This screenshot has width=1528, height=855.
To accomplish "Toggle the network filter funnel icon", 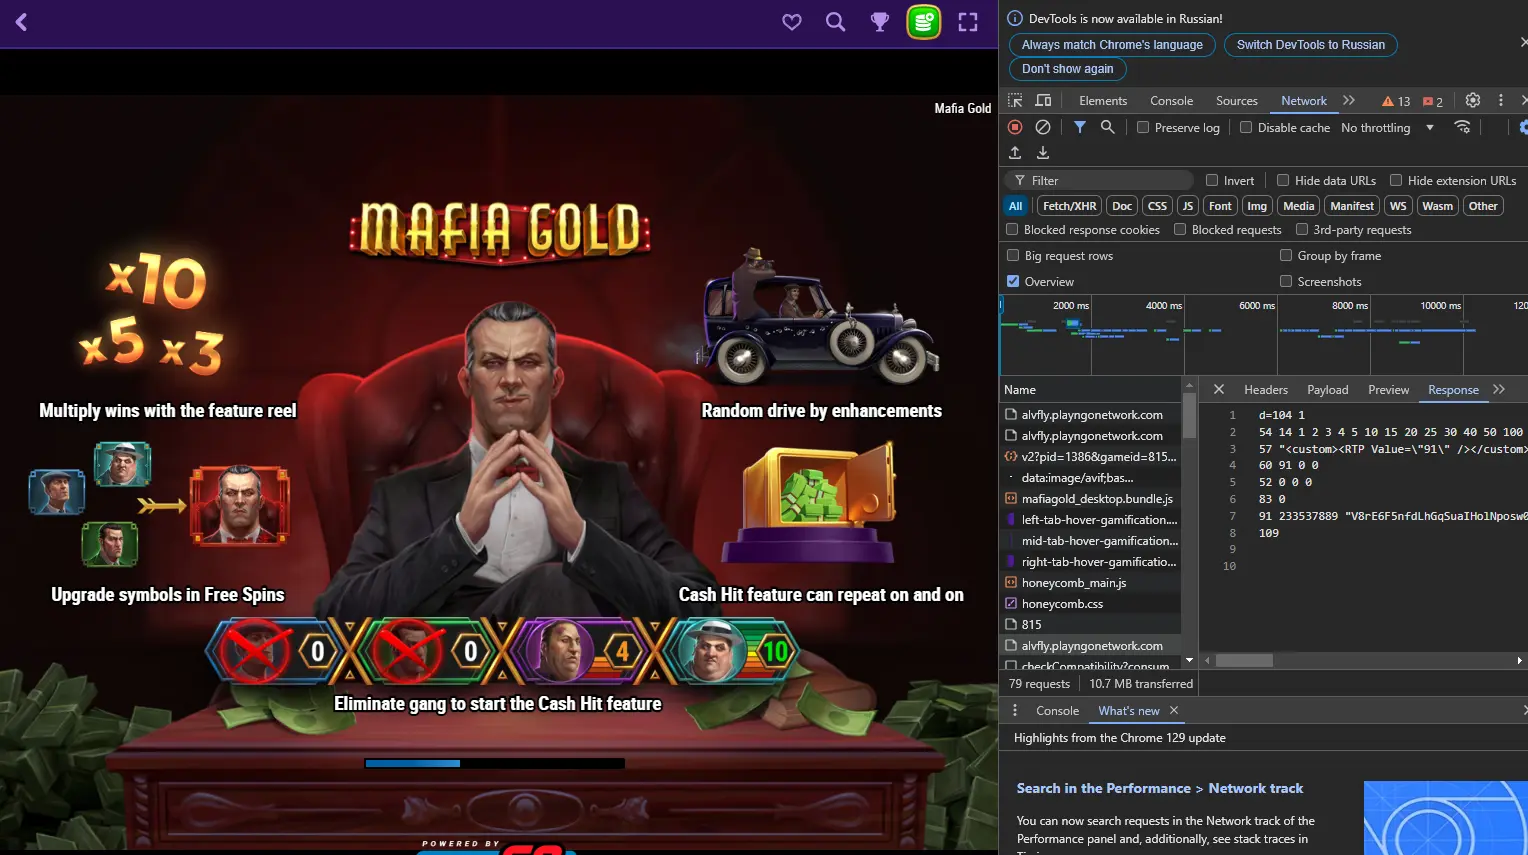I will [x=1080, y=127].
